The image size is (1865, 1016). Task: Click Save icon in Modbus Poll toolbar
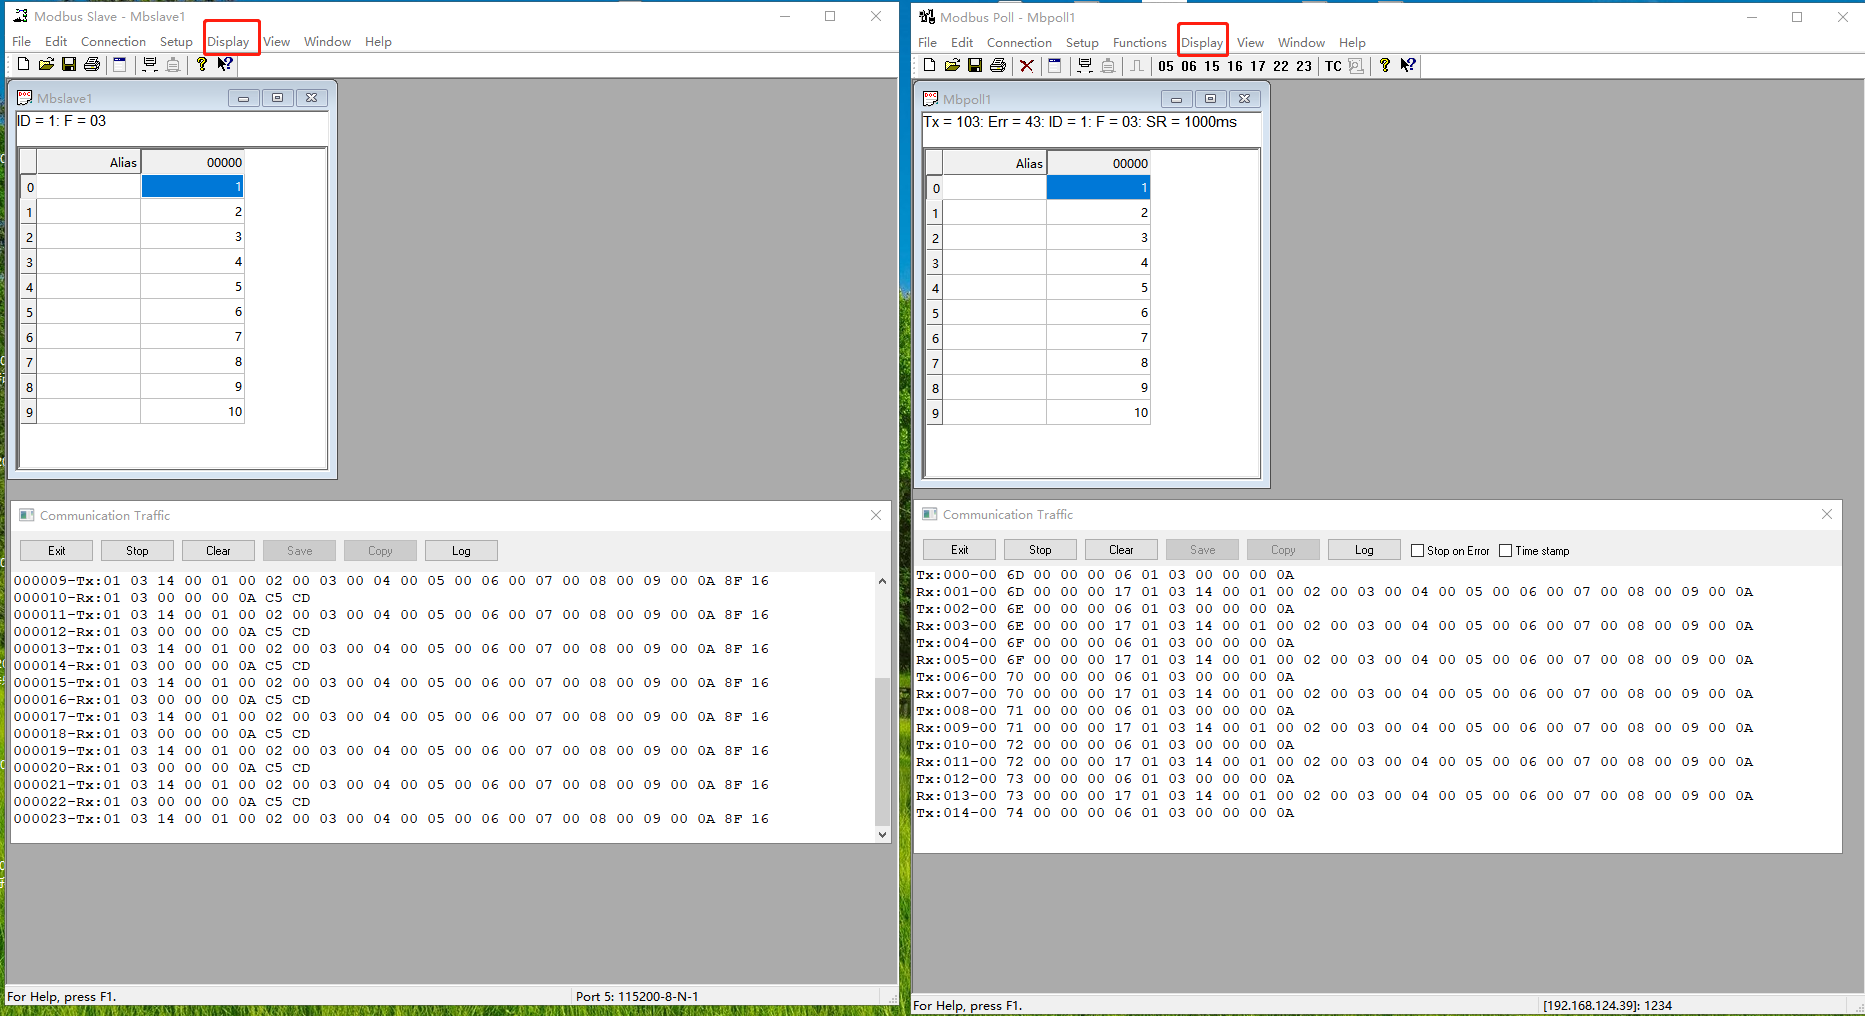pos(975,65)
